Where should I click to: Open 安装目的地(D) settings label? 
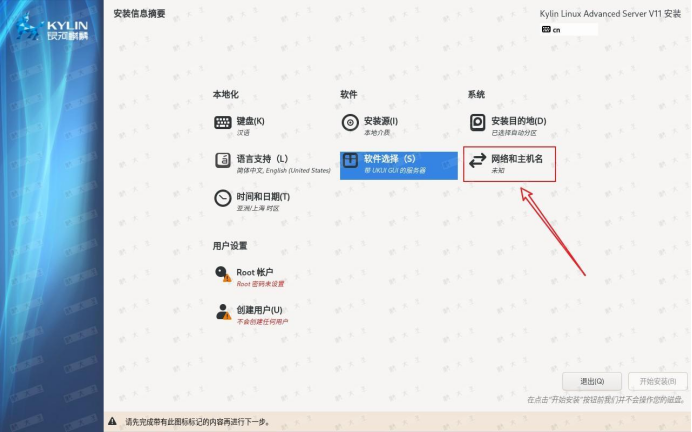coord(519,121)
